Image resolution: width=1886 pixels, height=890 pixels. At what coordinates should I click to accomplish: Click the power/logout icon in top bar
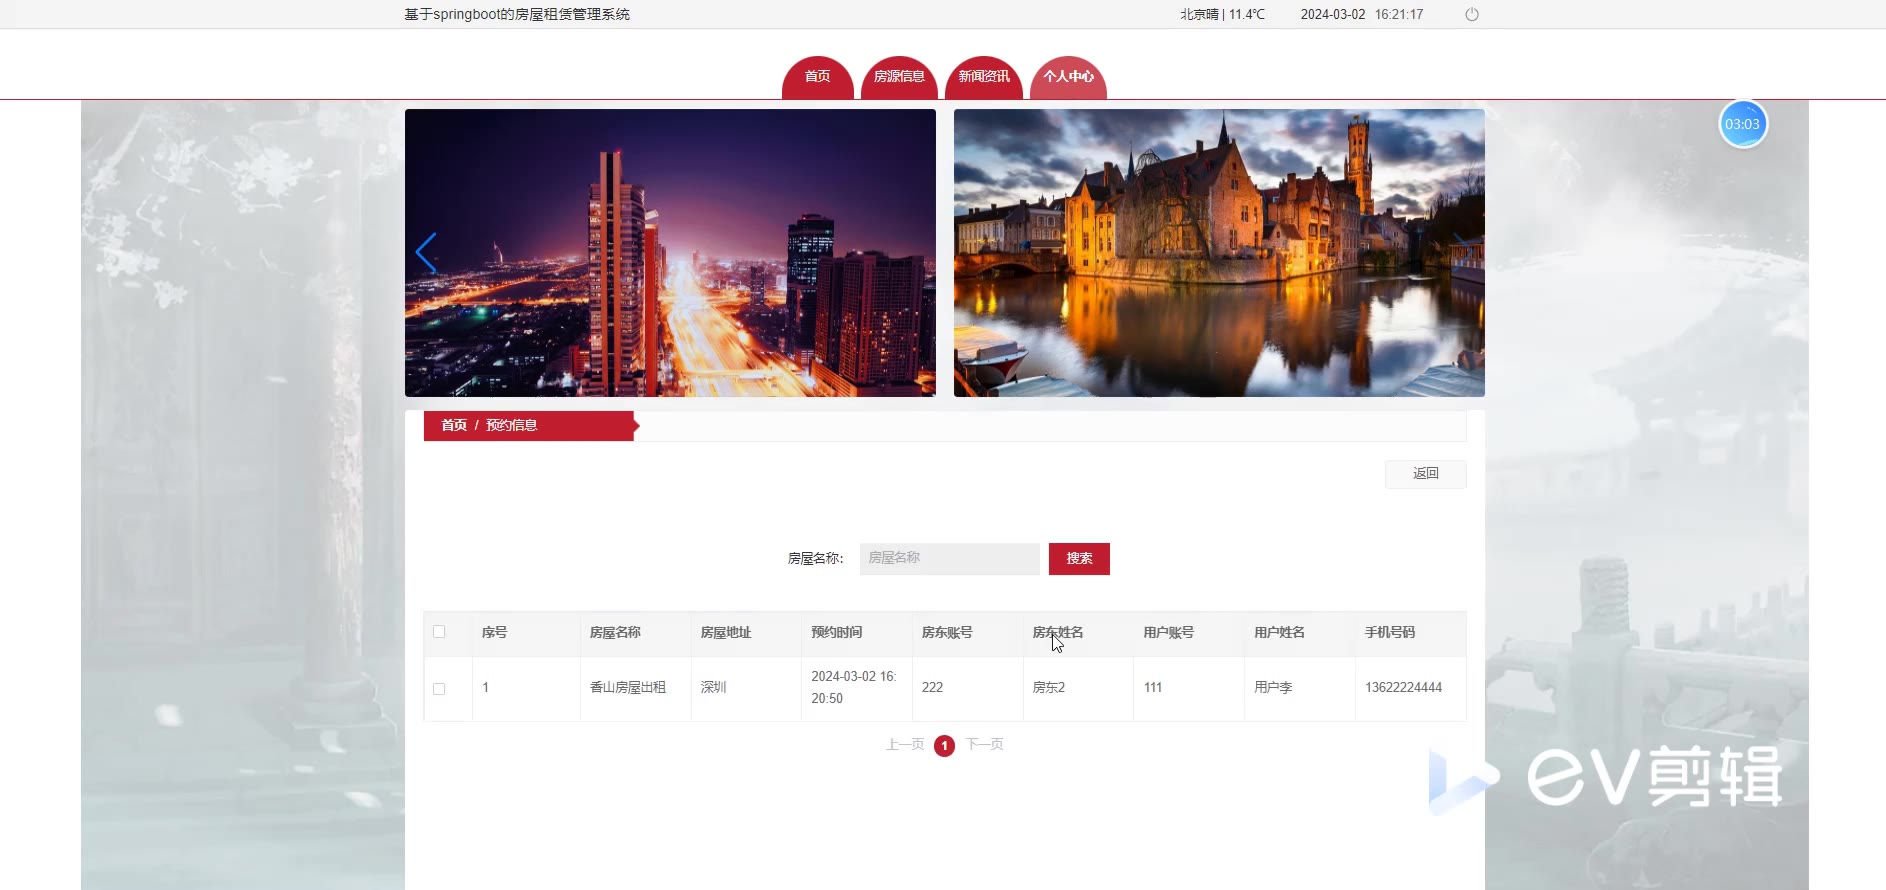pos(1471,14)
